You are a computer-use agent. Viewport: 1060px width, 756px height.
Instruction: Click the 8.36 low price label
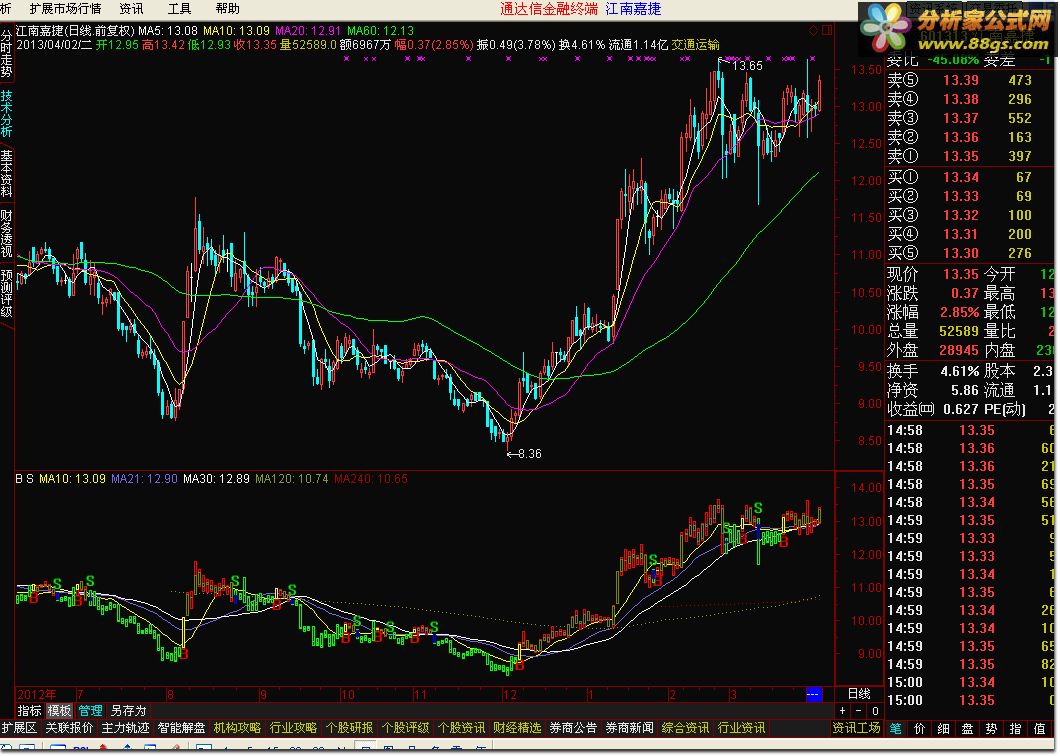[530, 454]
